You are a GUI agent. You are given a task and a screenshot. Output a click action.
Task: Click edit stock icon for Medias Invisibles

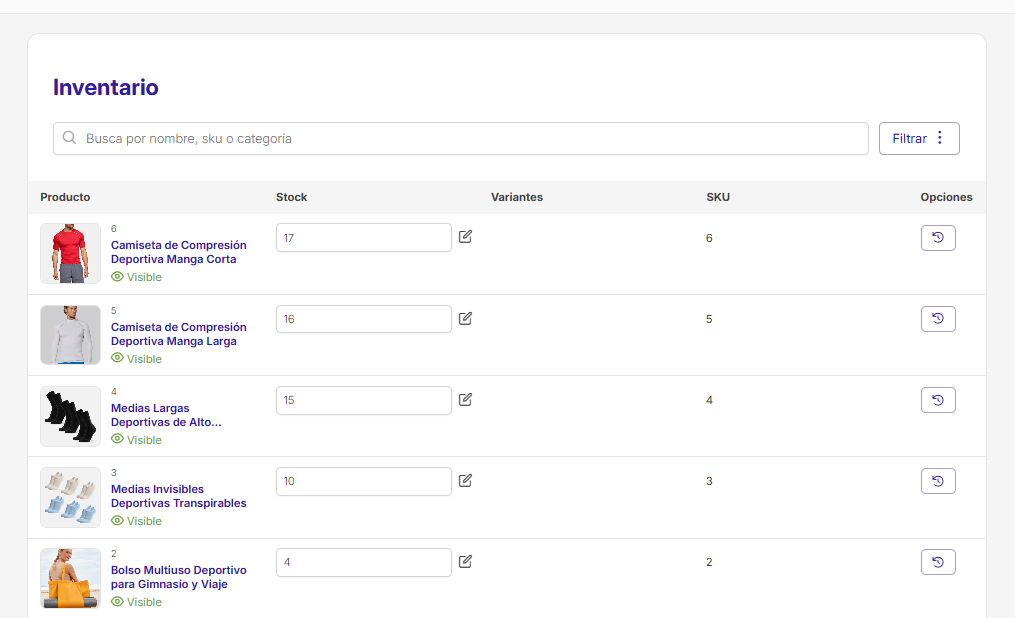click(x=465, y=481)
